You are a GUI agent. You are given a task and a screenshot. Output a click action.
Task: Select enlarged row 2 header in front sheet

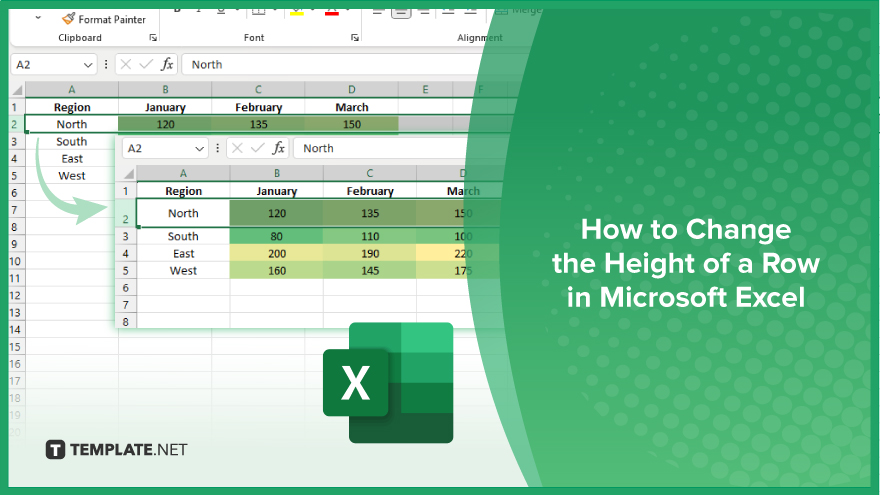tap(126, 213)
